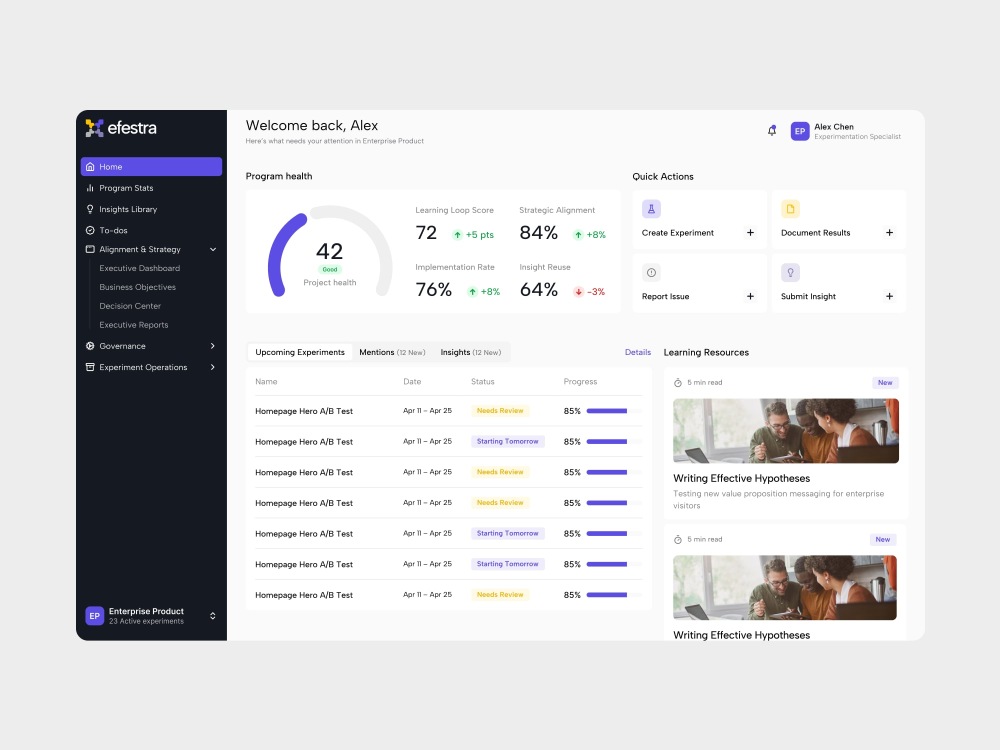Click the flask icon on Create Experiment
Image resolution: width=1000 pixels, height=750 pixels.
(x=651, y=209)
